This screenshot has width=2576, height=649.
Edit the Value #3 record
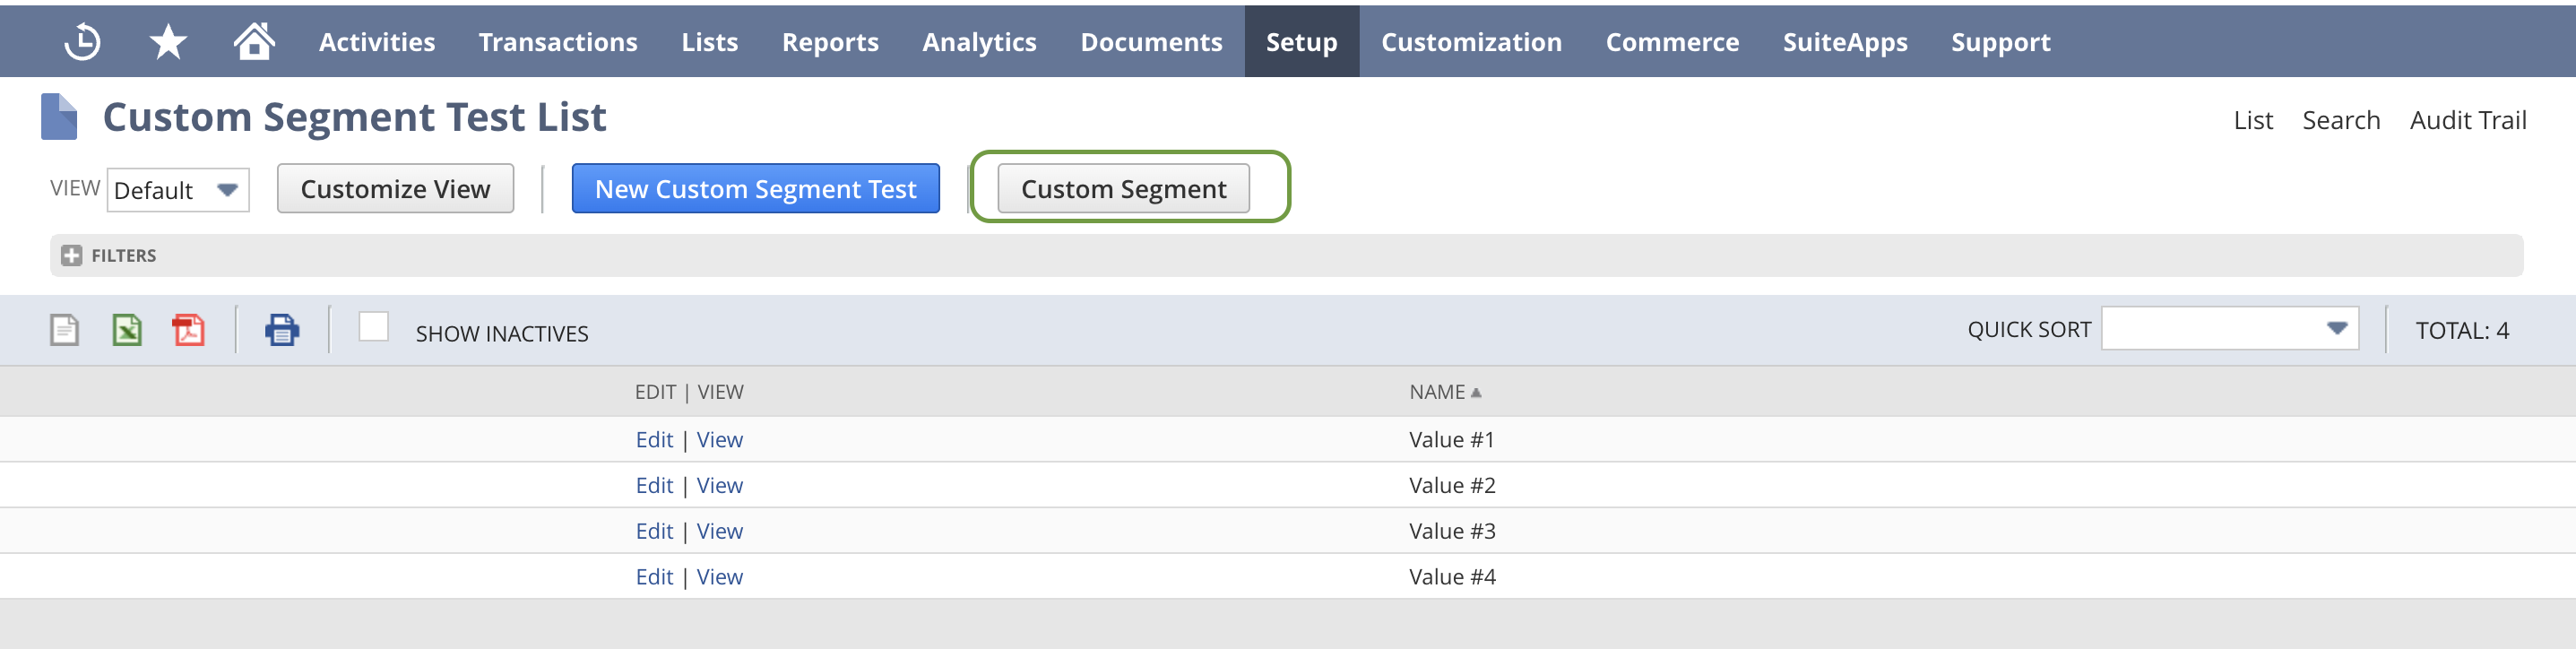pos(654,532)
